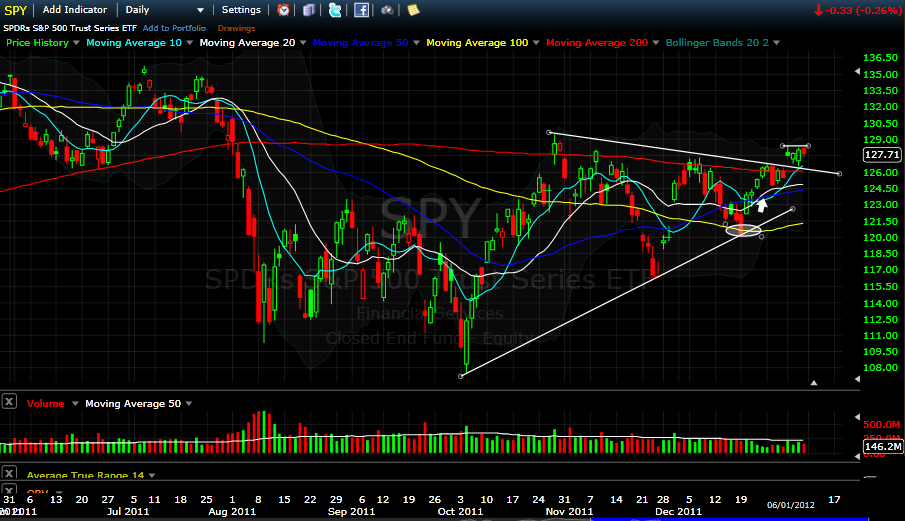Close the Average True Range pane

[x=9, y=473]
